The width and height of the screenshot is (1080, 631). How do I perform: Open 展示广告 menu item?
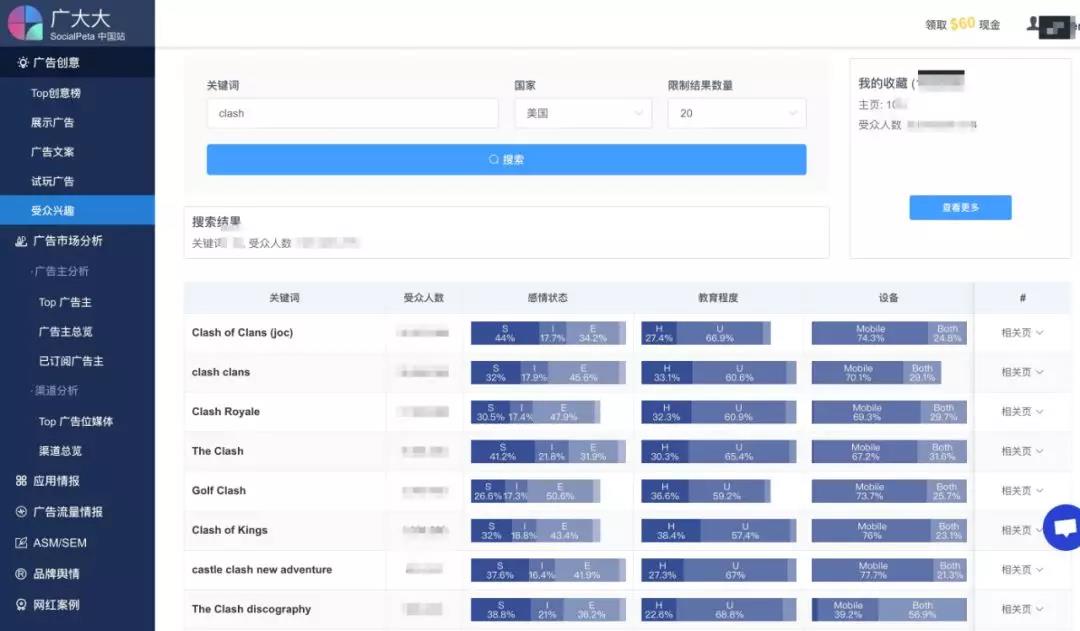click(x=52, y=123)
